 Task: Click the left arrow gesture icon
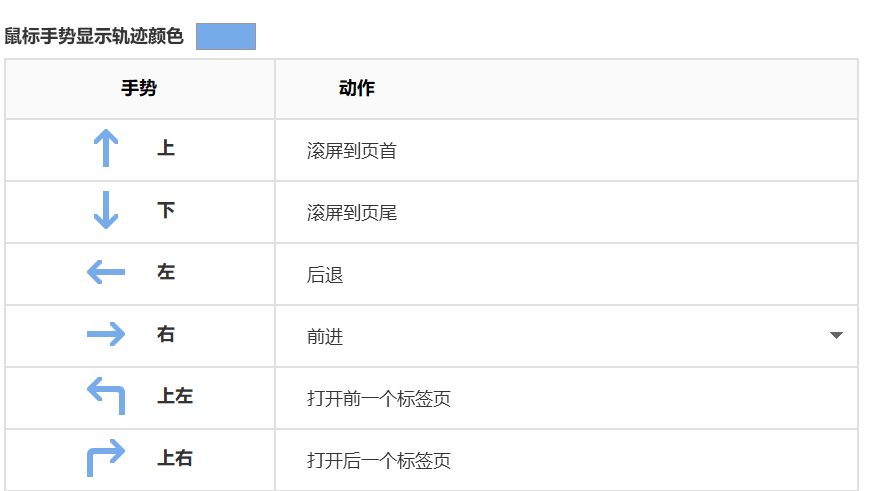[x=106, y=272]
